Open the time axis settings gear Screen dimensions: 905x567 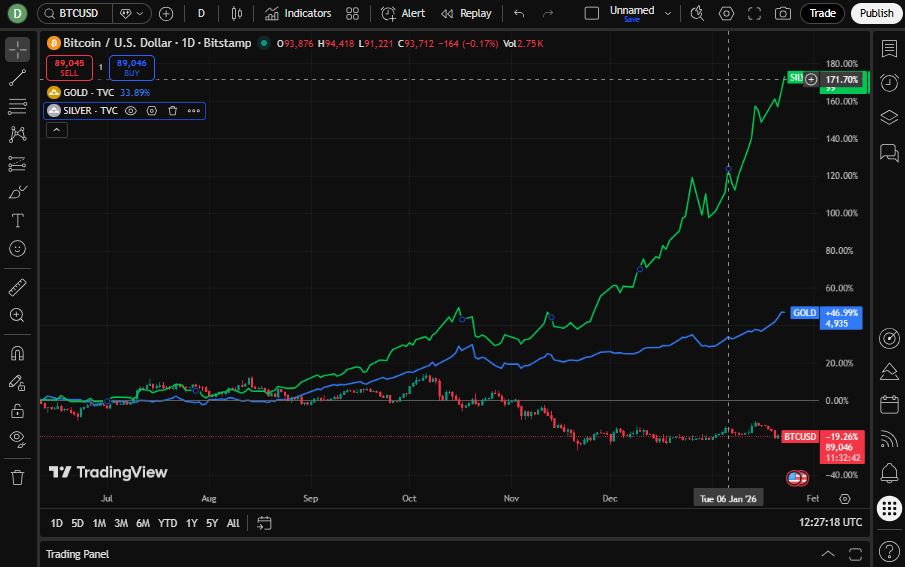tap(845, 499)
